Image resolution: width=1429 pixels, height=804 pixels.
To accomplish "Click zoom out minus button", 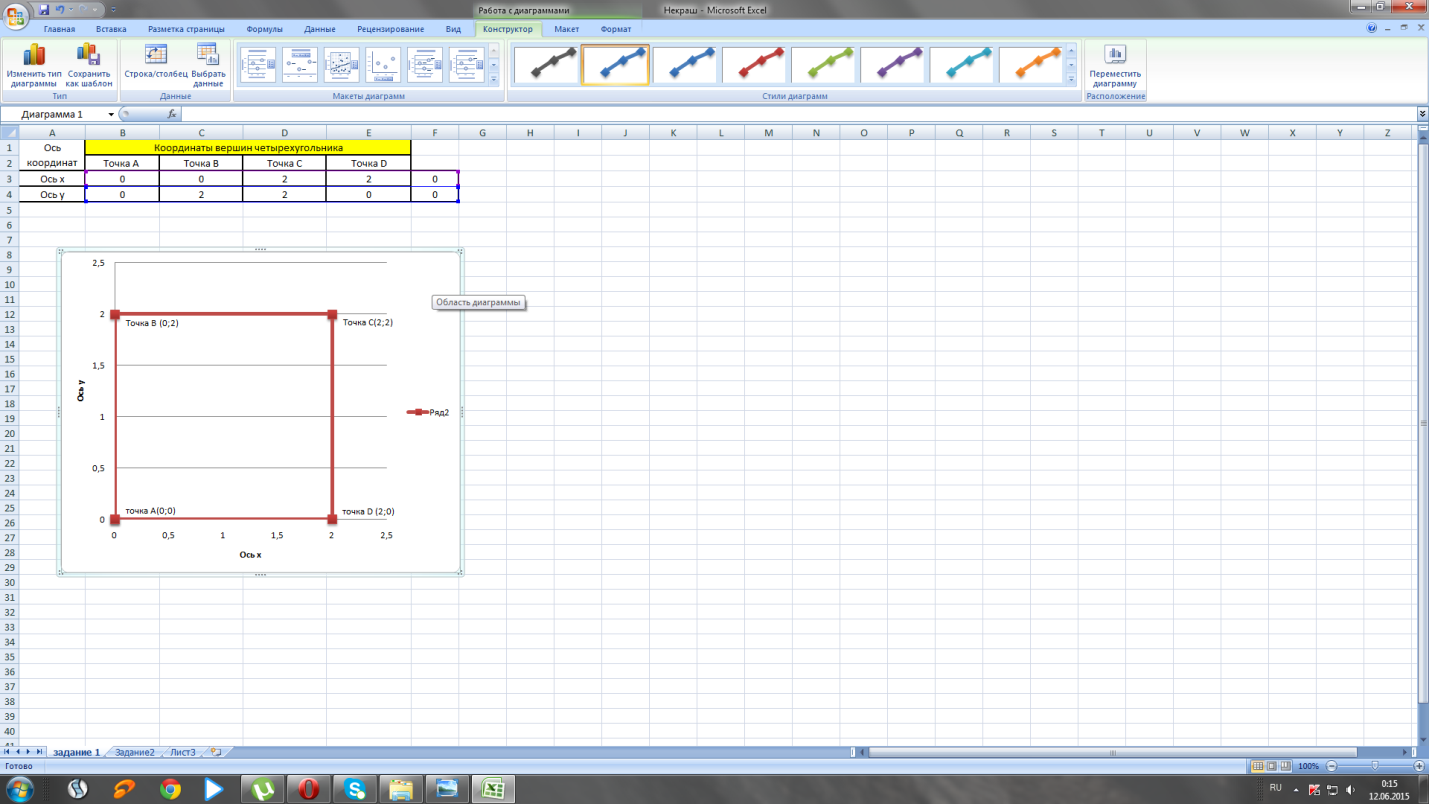I will (1331, 766).
